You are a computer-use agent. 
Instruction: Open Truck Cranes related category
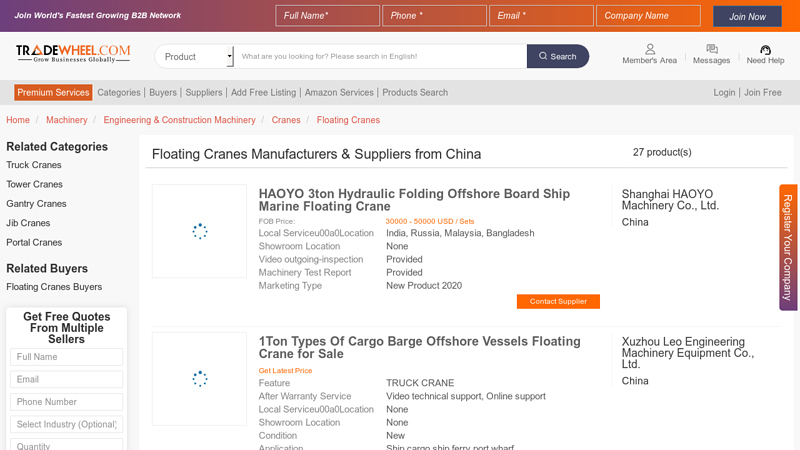34,165
